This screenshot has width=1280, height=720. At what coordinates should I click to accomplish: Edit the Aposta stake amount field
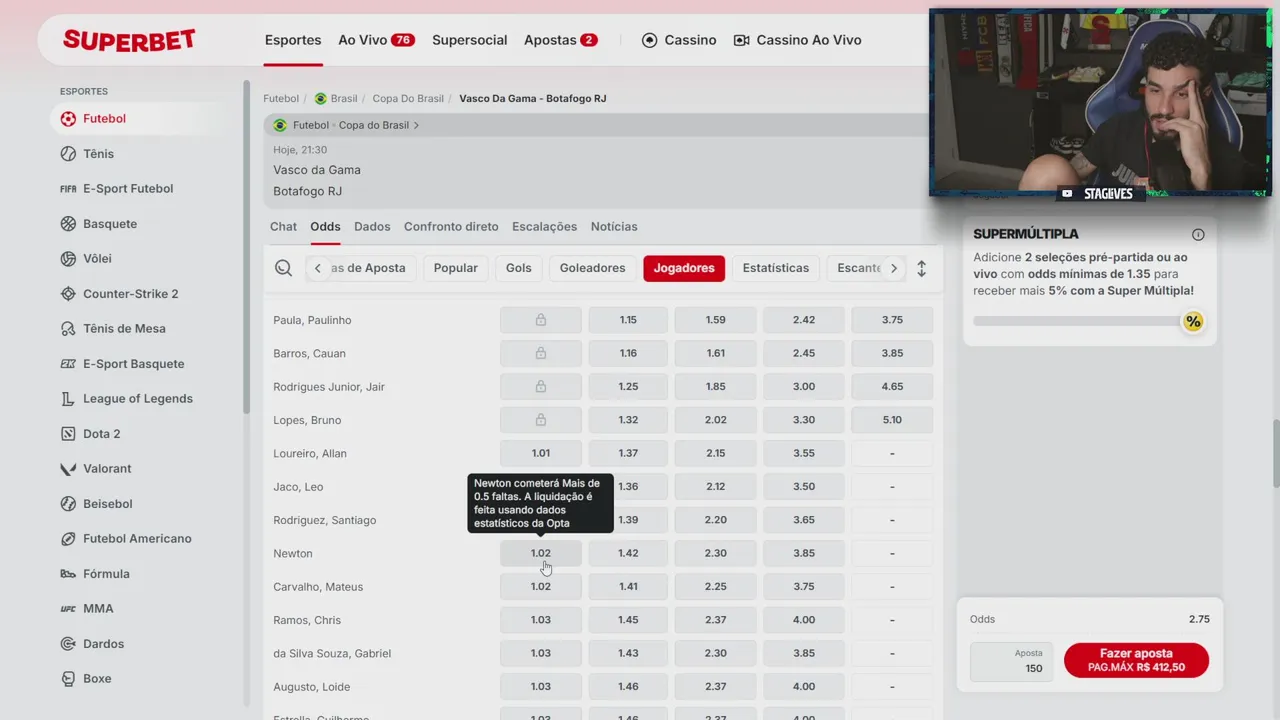pyautogui.click(x=1011, y=662)
